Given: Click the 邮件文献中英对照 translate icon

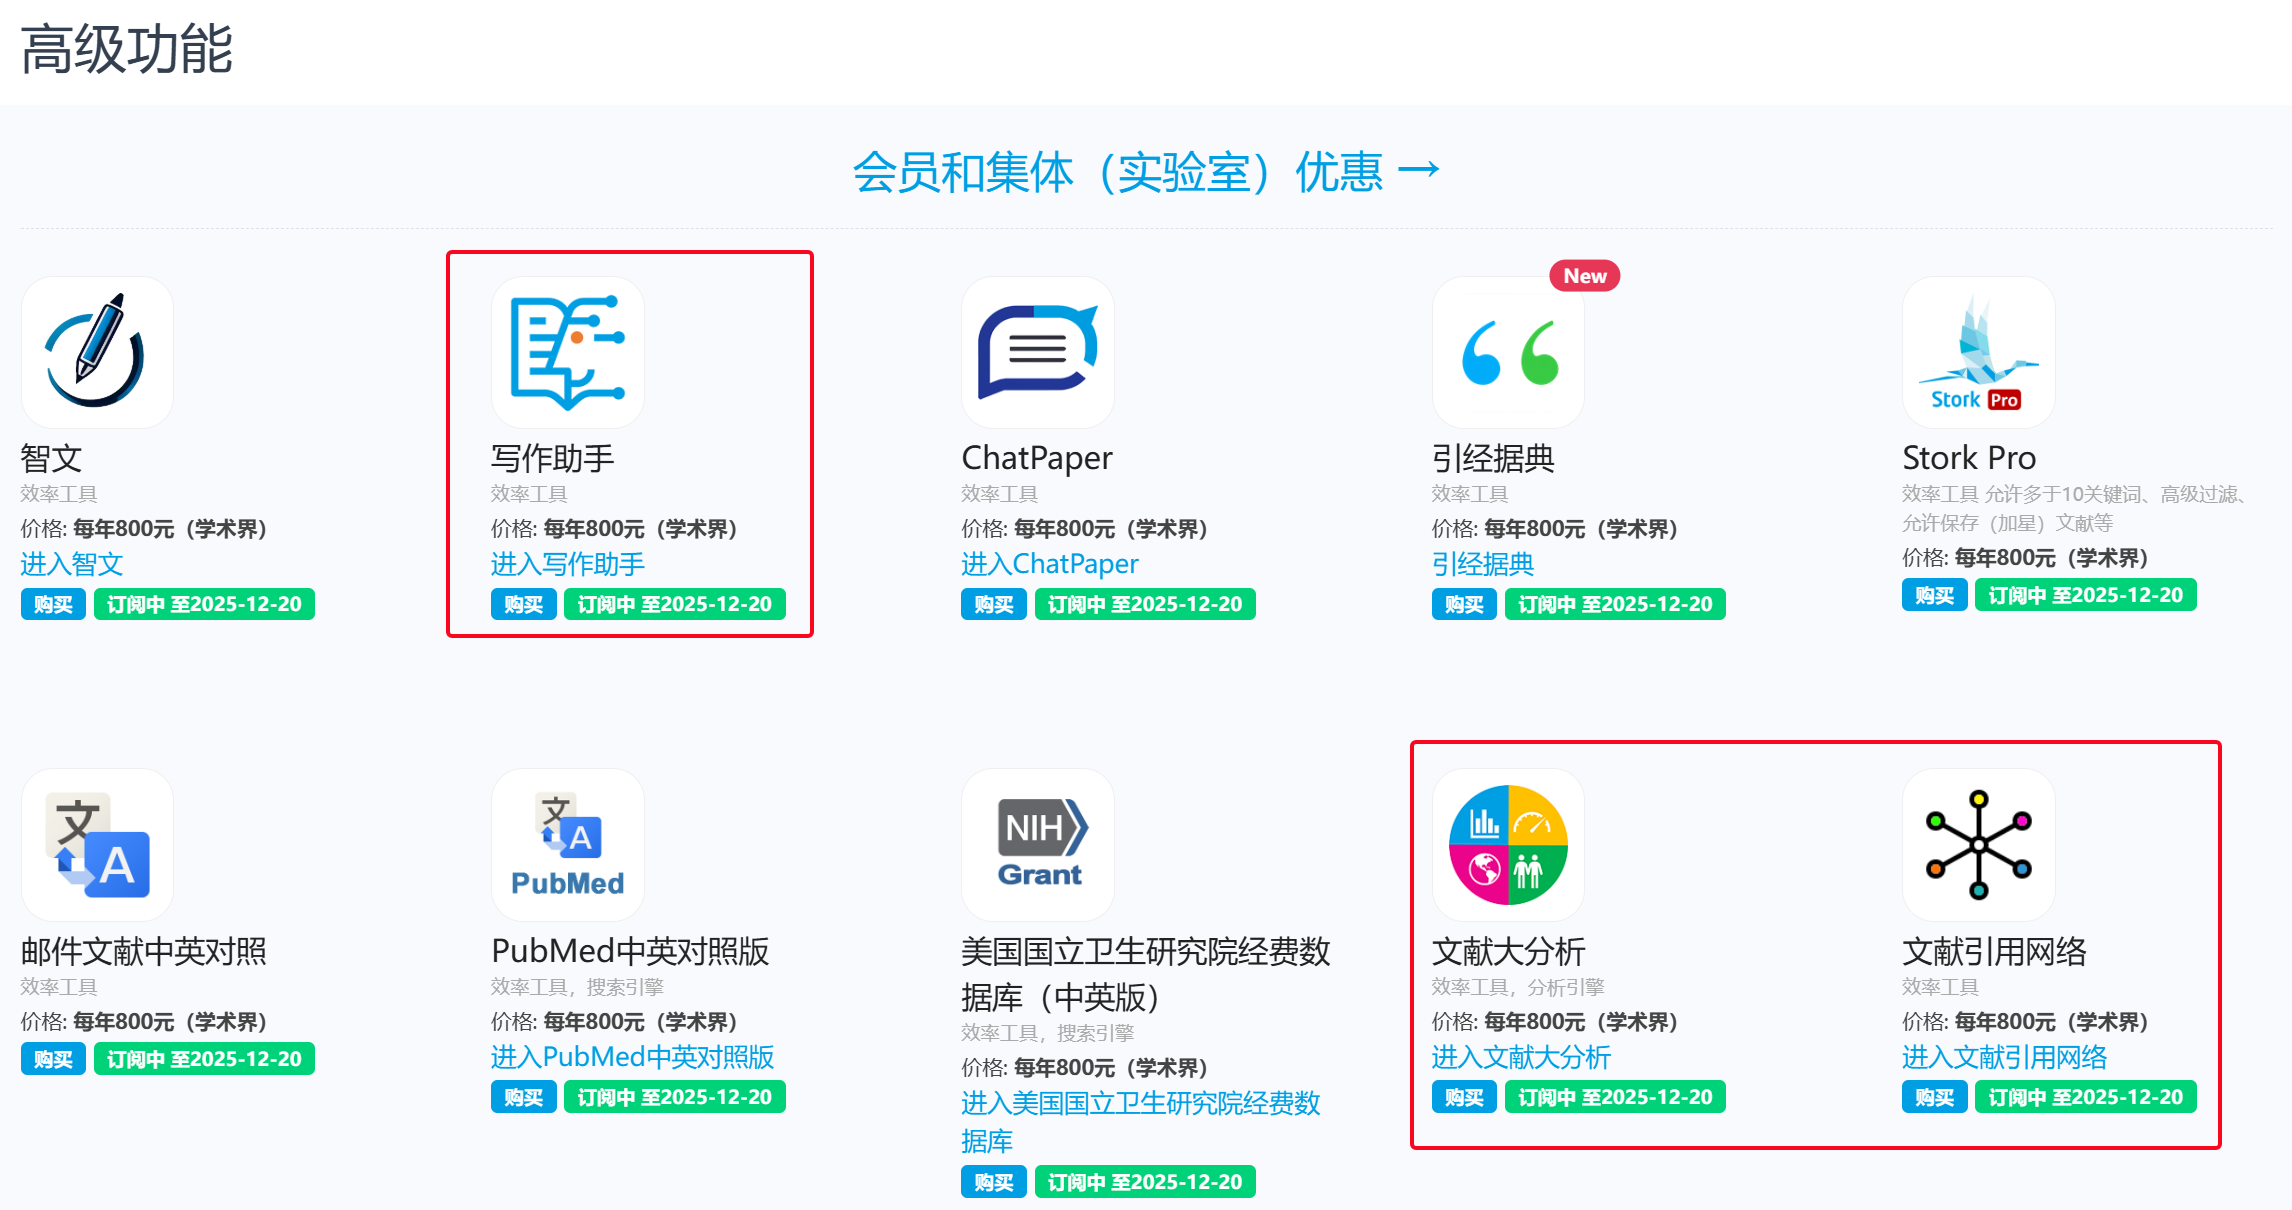Looking at the screenshot, I should 97,845.
